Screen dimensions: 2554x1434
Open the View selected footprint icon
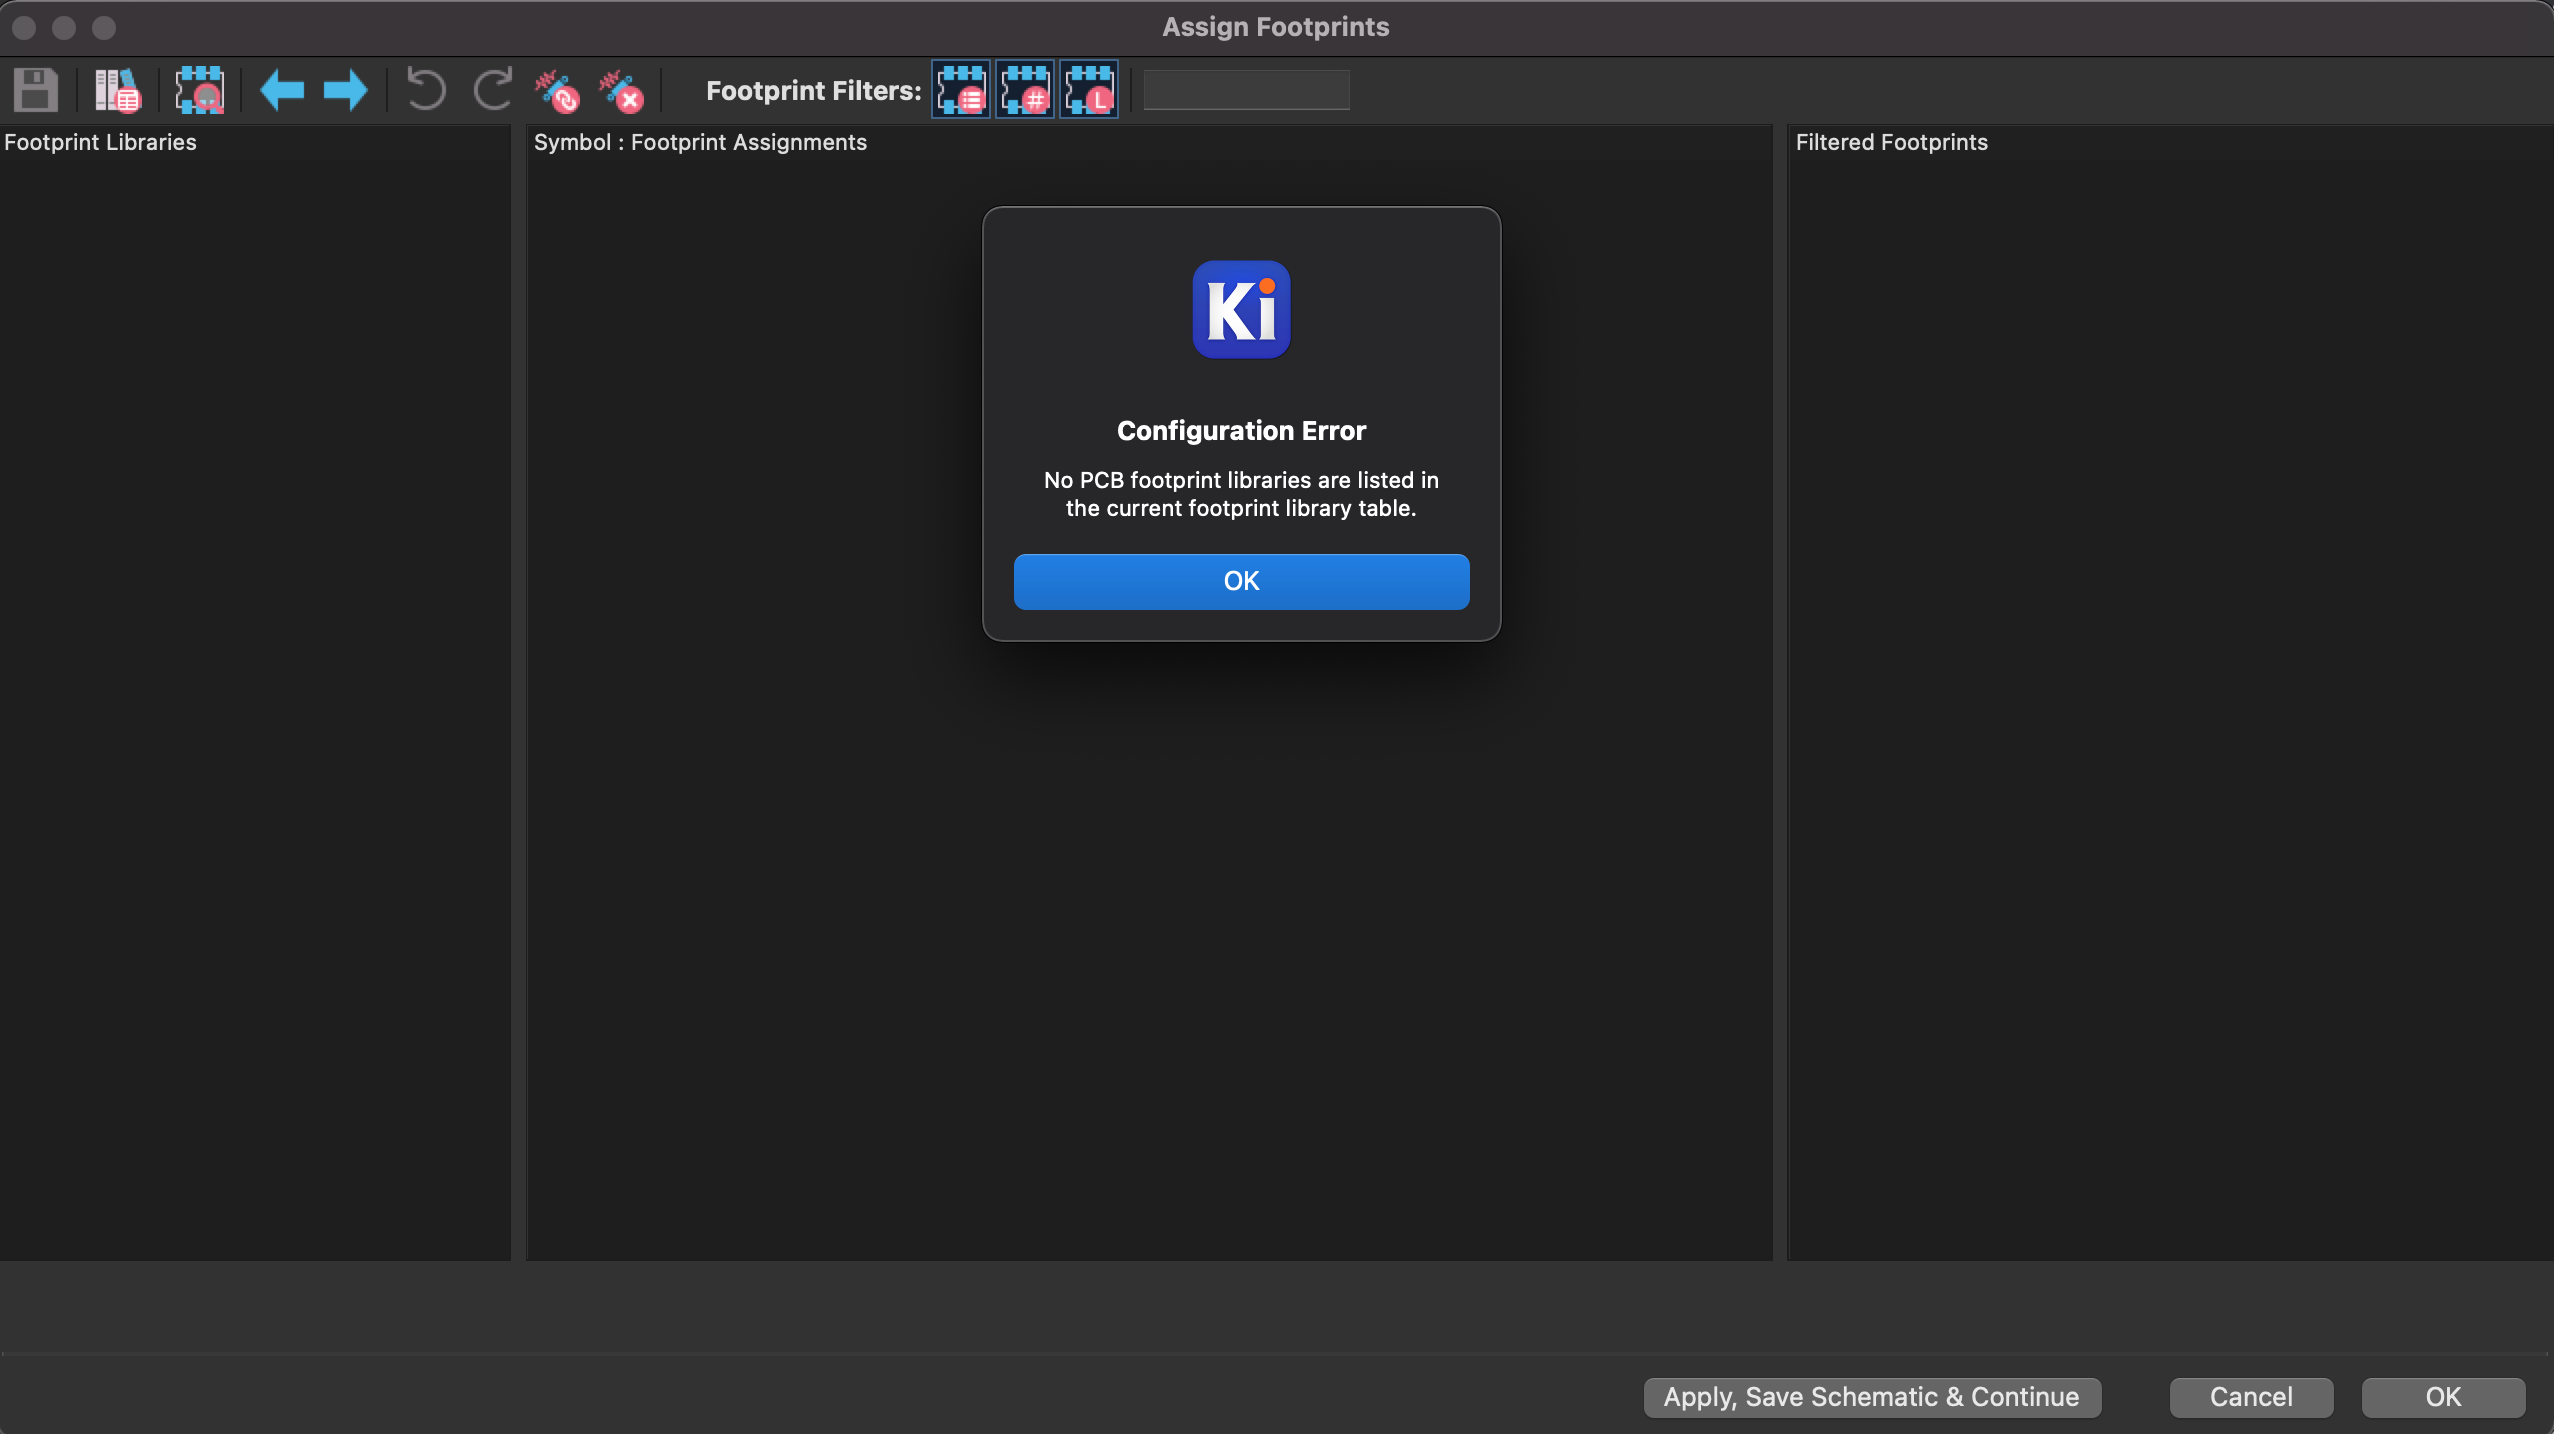tap(200, 90)
